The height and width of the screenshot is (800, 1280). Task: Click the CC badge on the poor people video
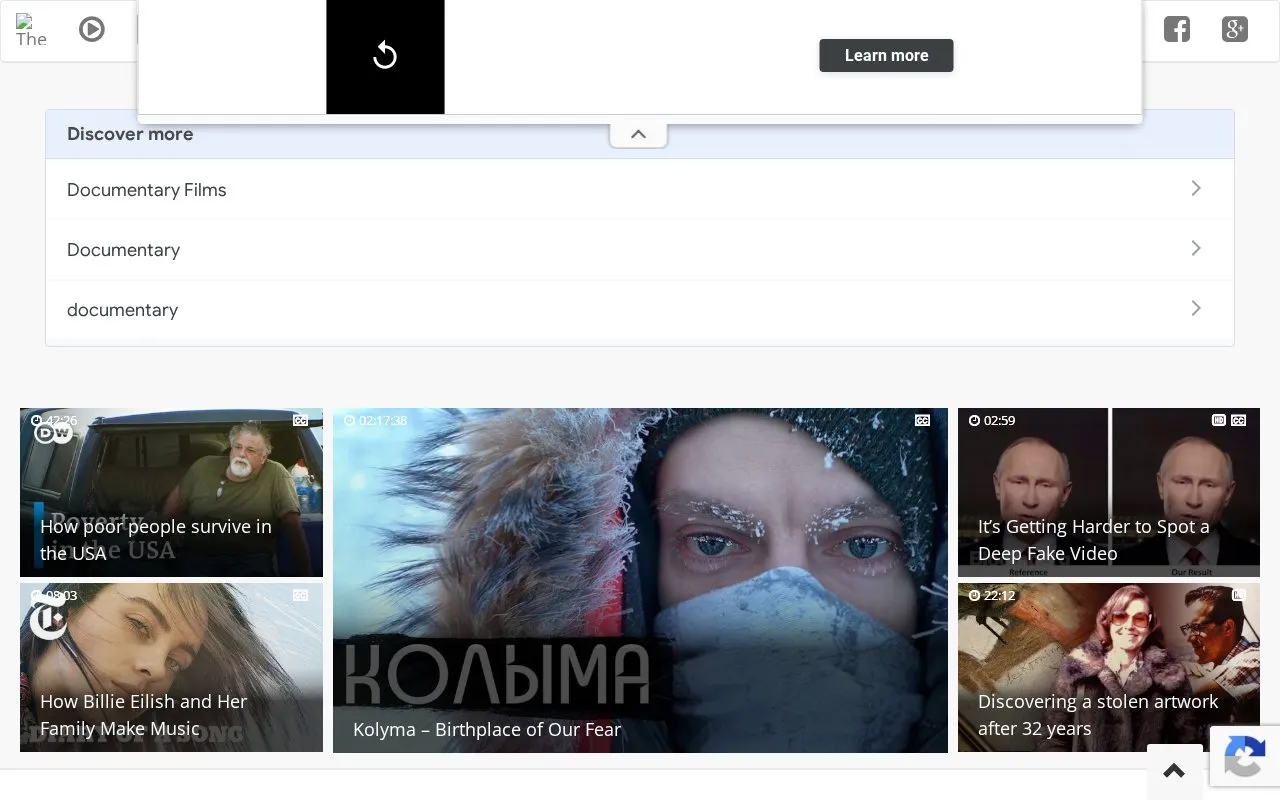(x=300, y=421)
